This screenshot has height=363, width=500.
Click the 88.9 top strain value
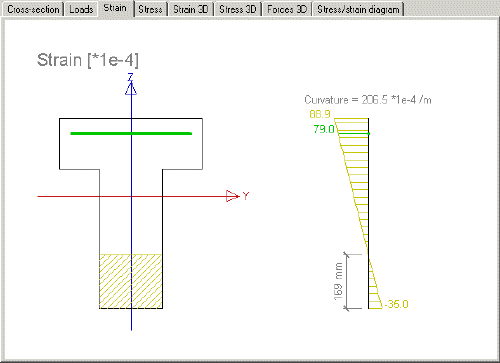[320, 114]
